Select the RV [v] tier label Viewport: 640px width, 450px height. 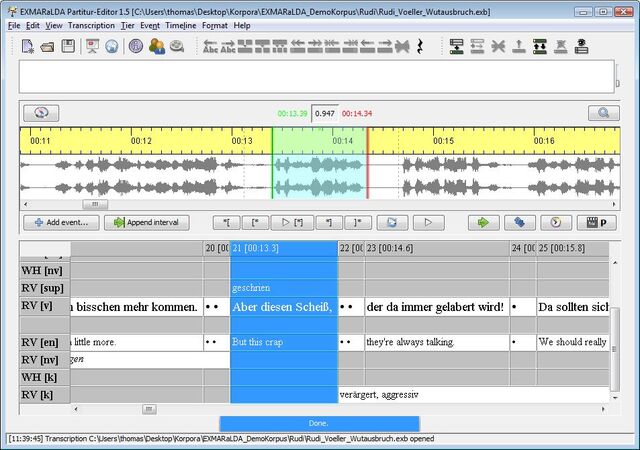[x=45, y=306]
